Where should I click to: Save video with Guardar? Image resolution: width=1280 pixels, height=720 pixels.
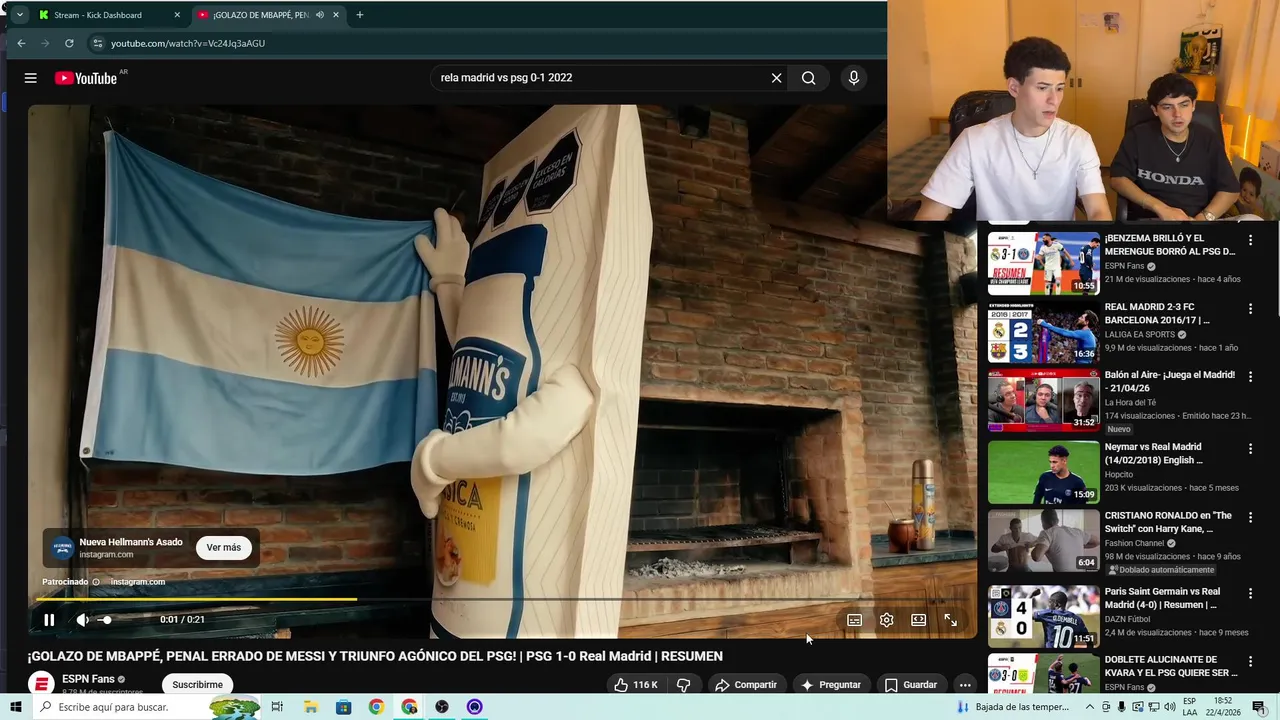[x=910, y=685]
